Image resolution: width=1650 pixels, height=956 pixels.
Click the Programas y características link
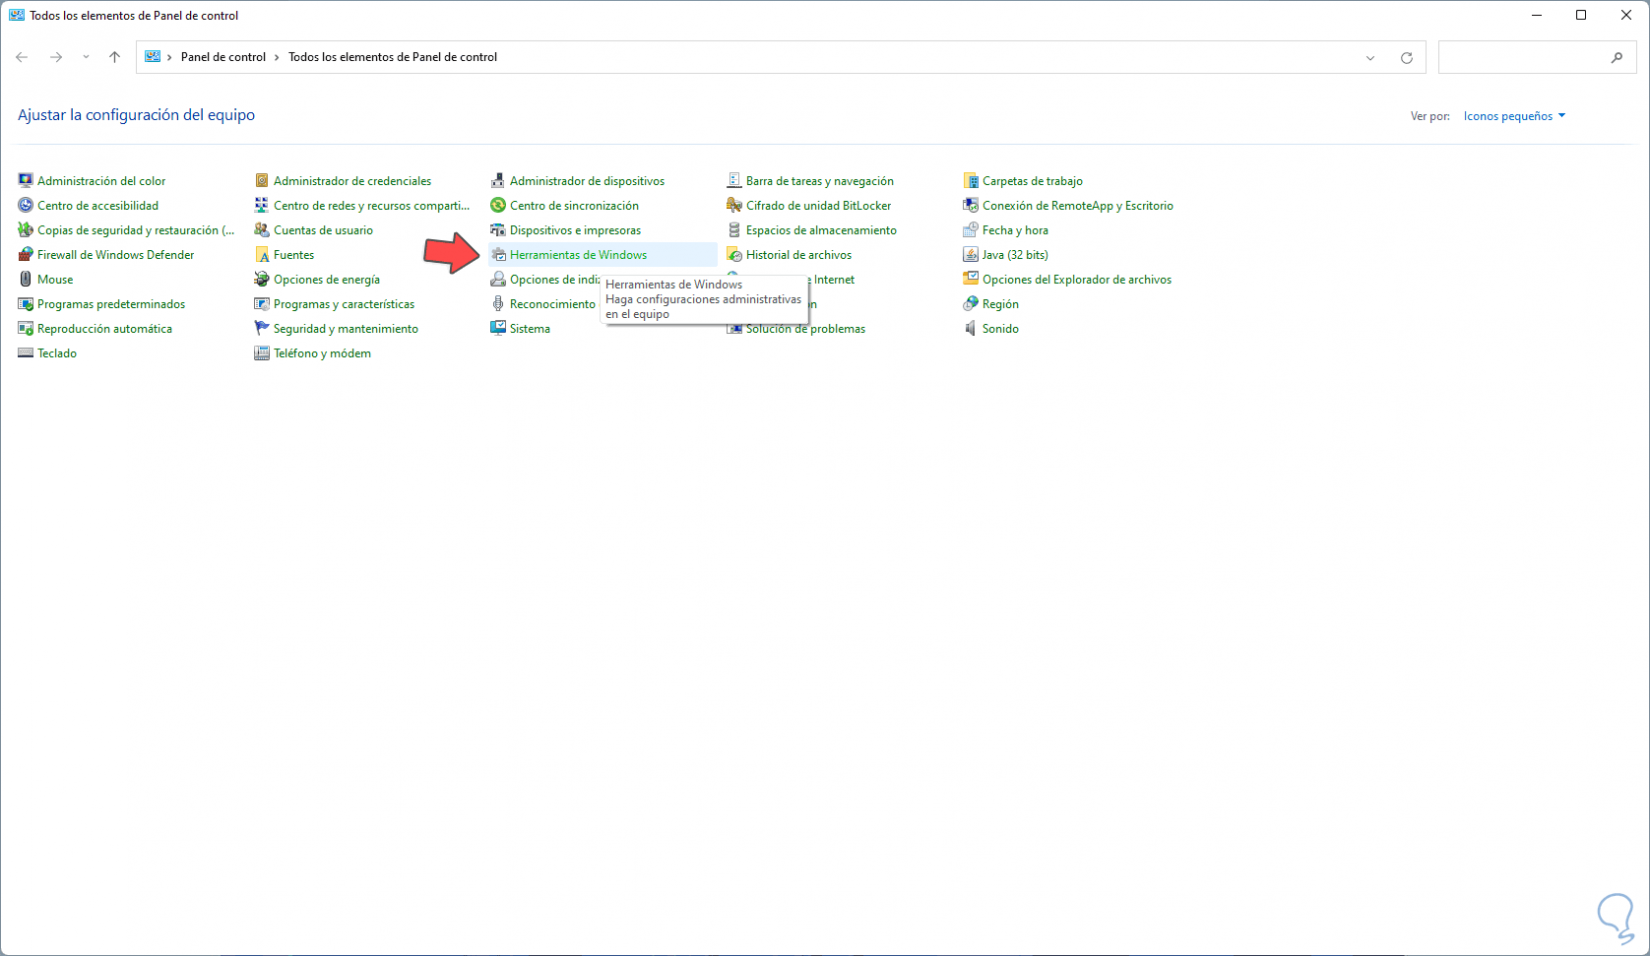click(x=344, y=304)
